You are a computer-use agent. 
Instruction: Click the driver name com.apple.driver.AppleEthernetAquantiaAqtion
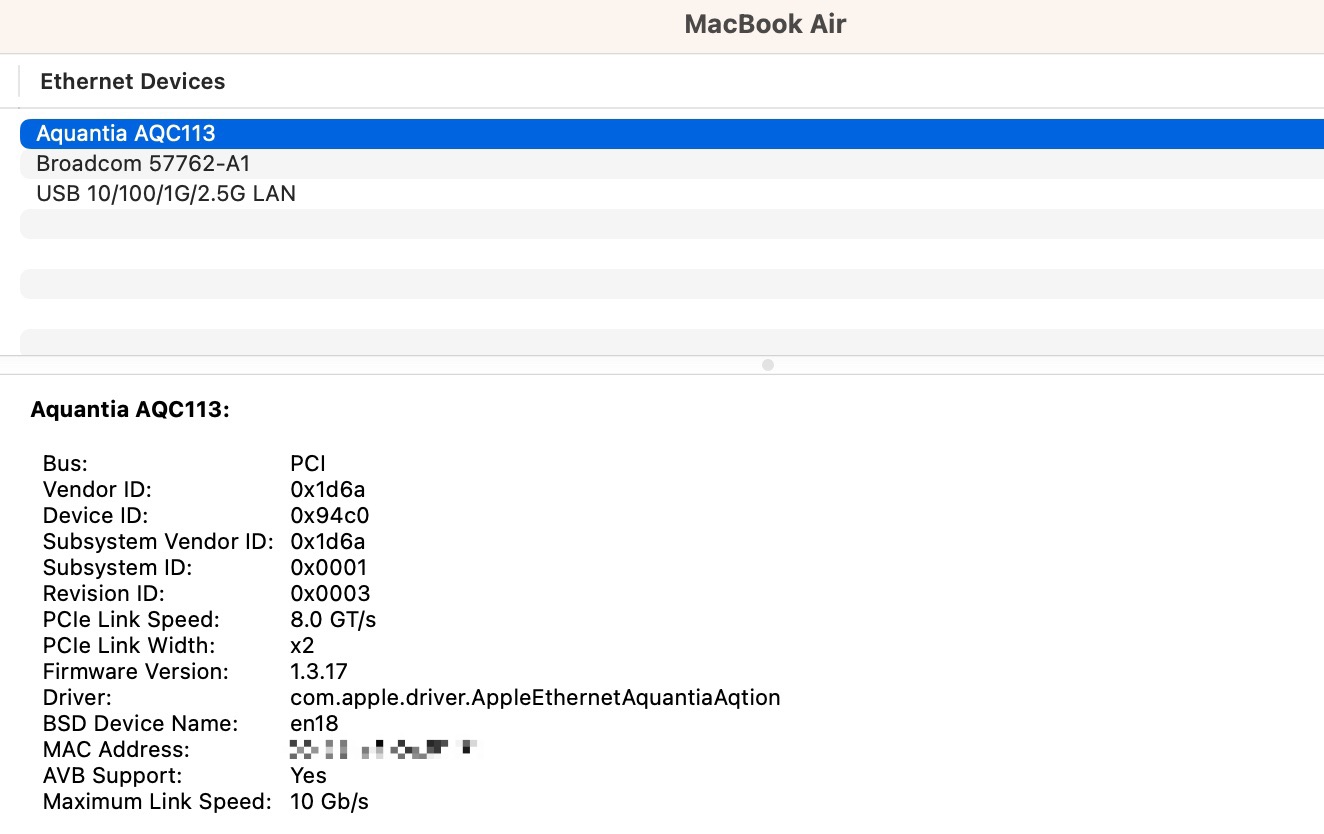(535, 698)
